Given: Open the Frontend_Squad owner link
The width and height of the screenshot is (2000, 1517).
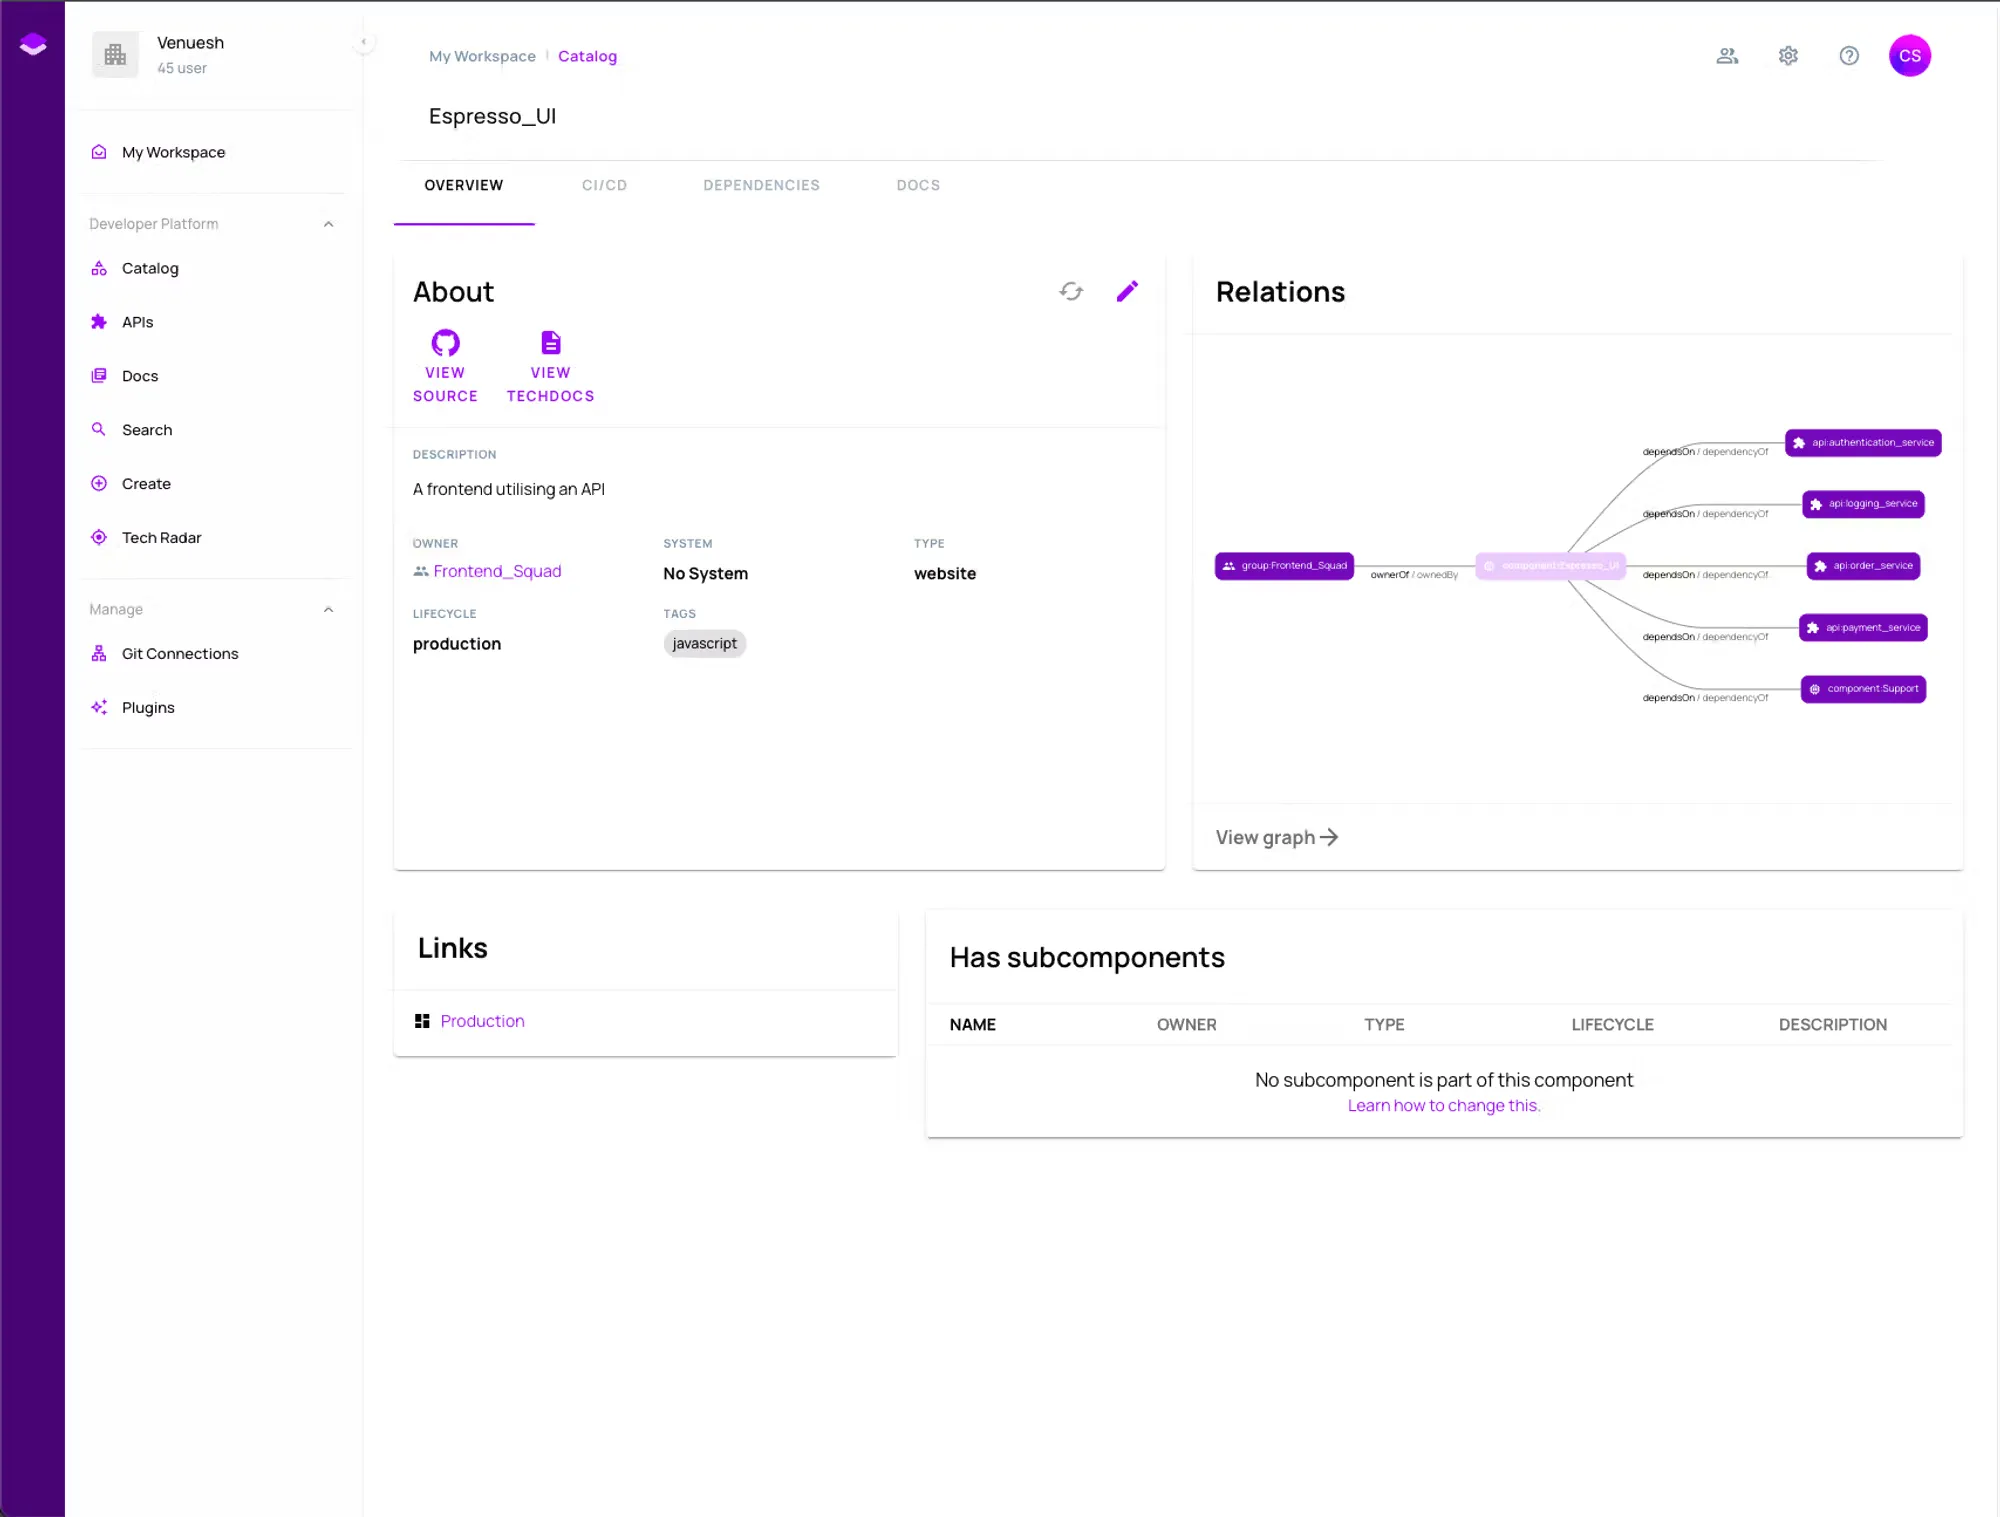Looking at the screenshot, I should pos(497,571).
